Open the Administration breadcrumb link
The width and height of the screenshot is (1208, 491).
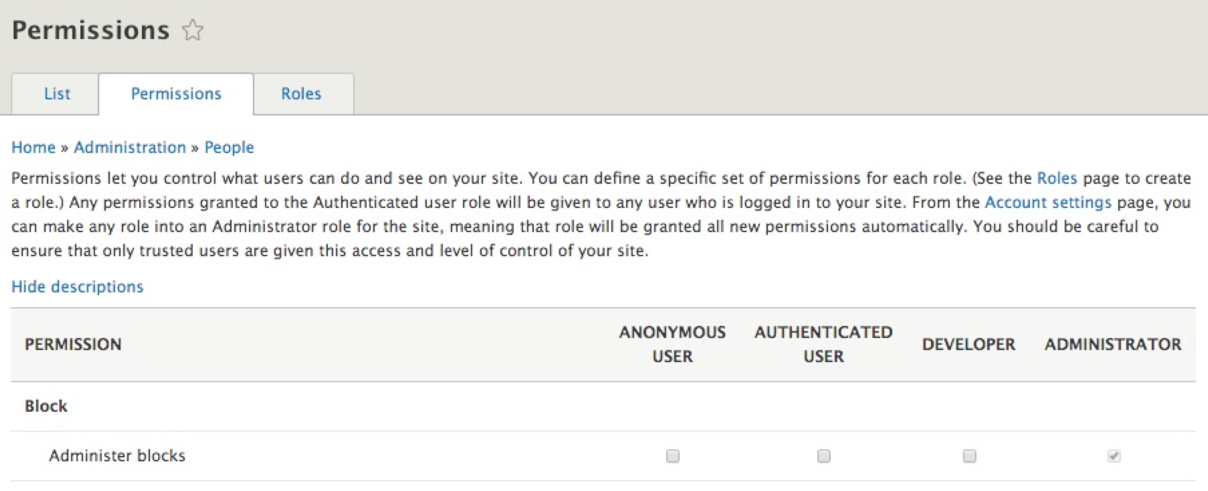click(130, 147)
